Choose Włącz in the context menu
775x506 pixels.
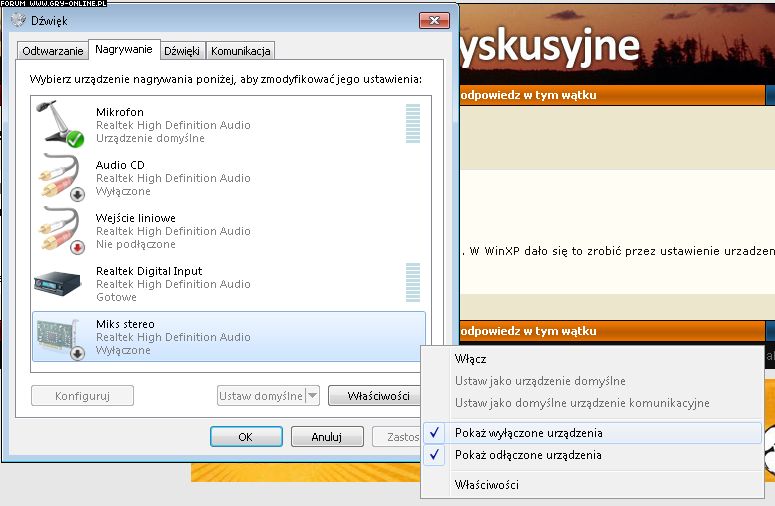tap(470, 359)
